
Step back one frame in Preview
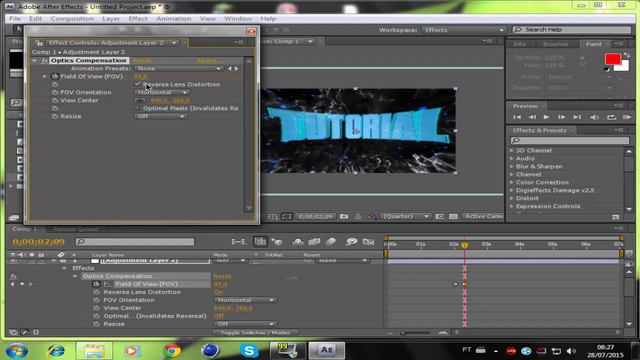coord(532,117)
